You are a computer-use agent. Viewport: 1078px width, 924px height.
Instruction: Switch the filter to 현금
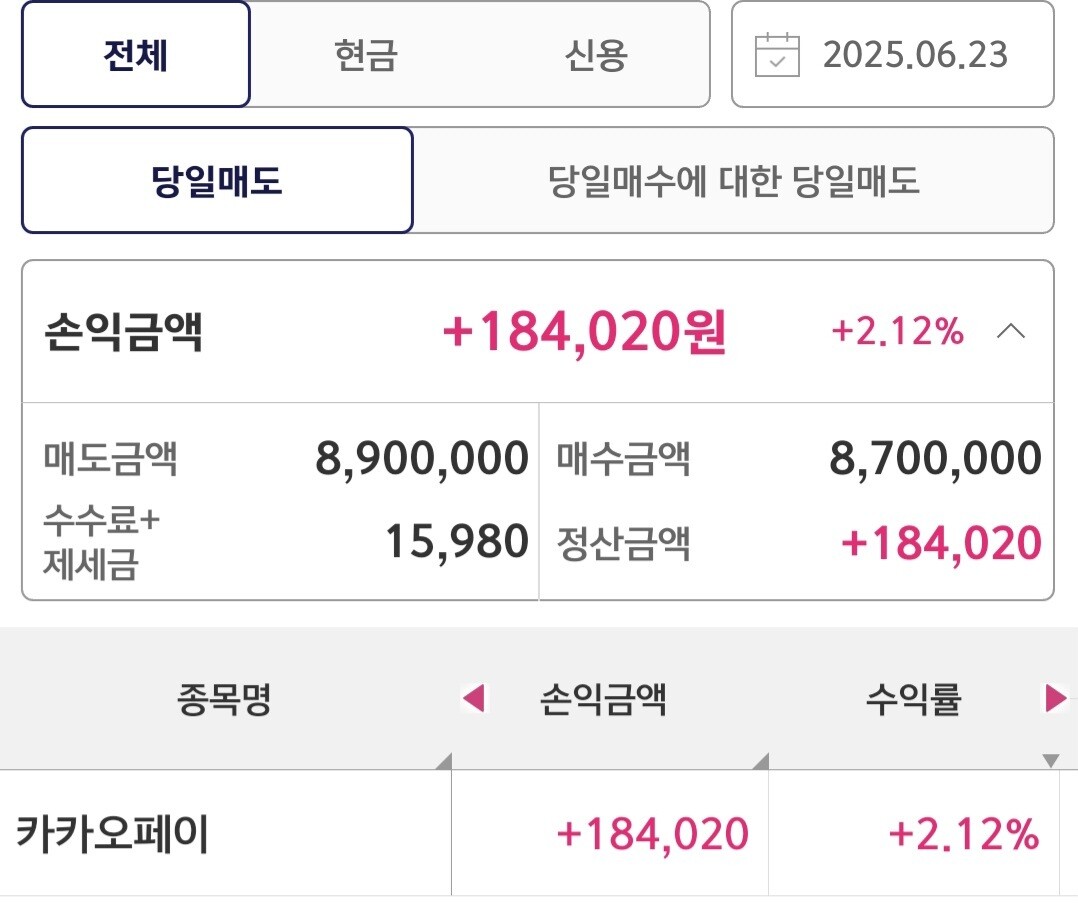click(365, 55)
